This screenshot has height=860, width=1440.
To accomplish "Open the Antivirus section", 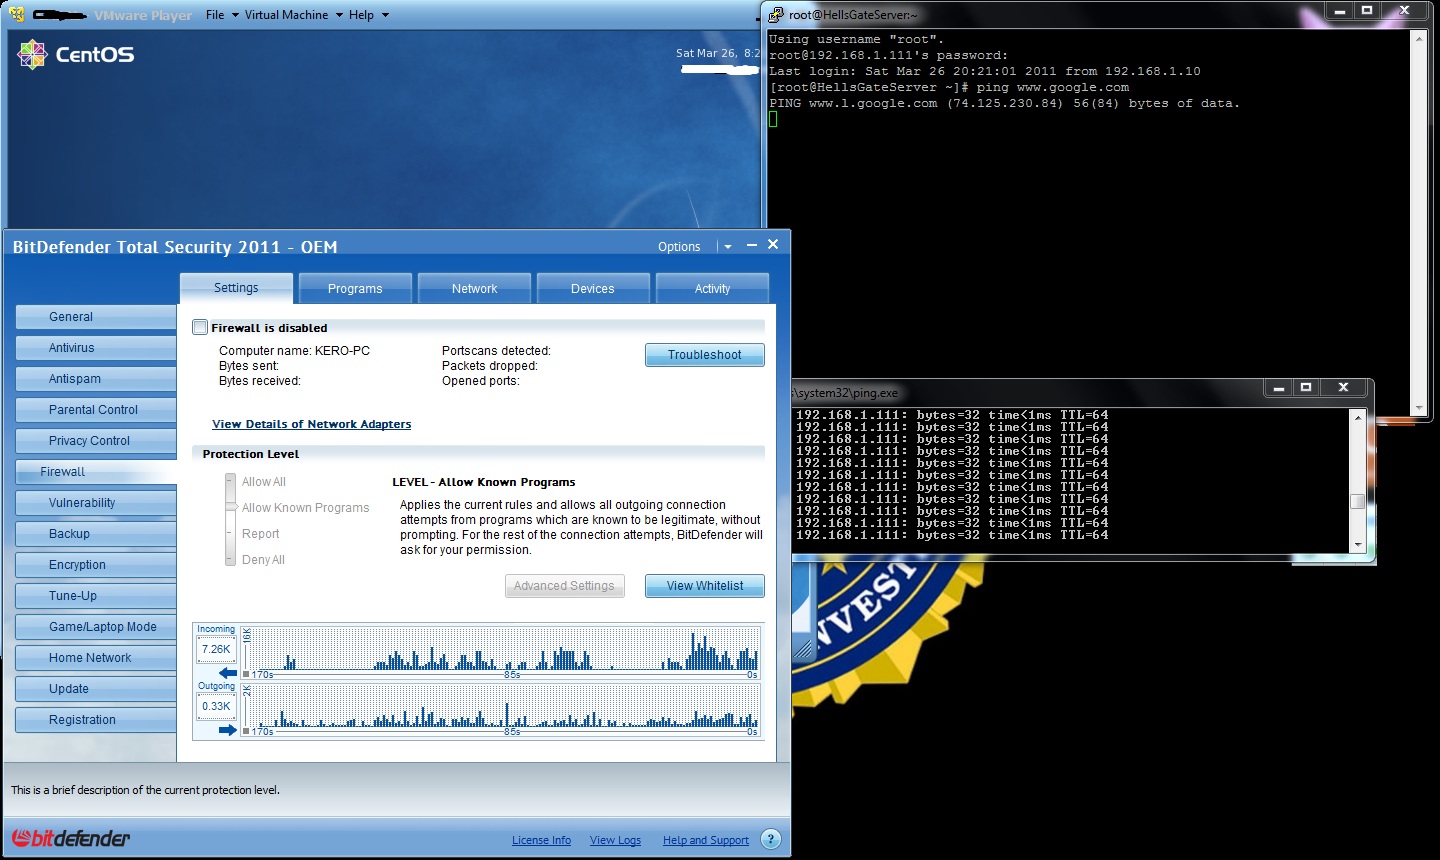I will [x=96, y=348].
